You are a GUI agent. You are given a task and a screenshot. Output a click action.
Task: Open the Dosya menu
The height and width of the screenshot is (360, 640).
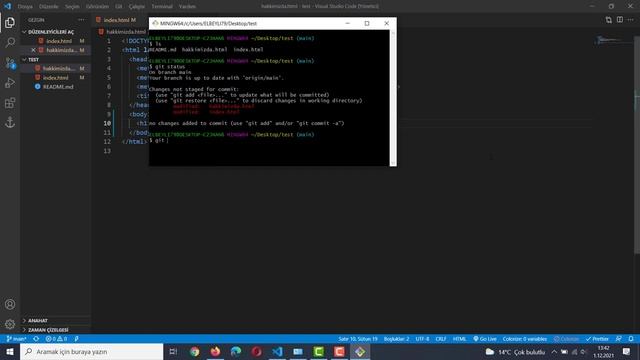(x=25, y=7)
